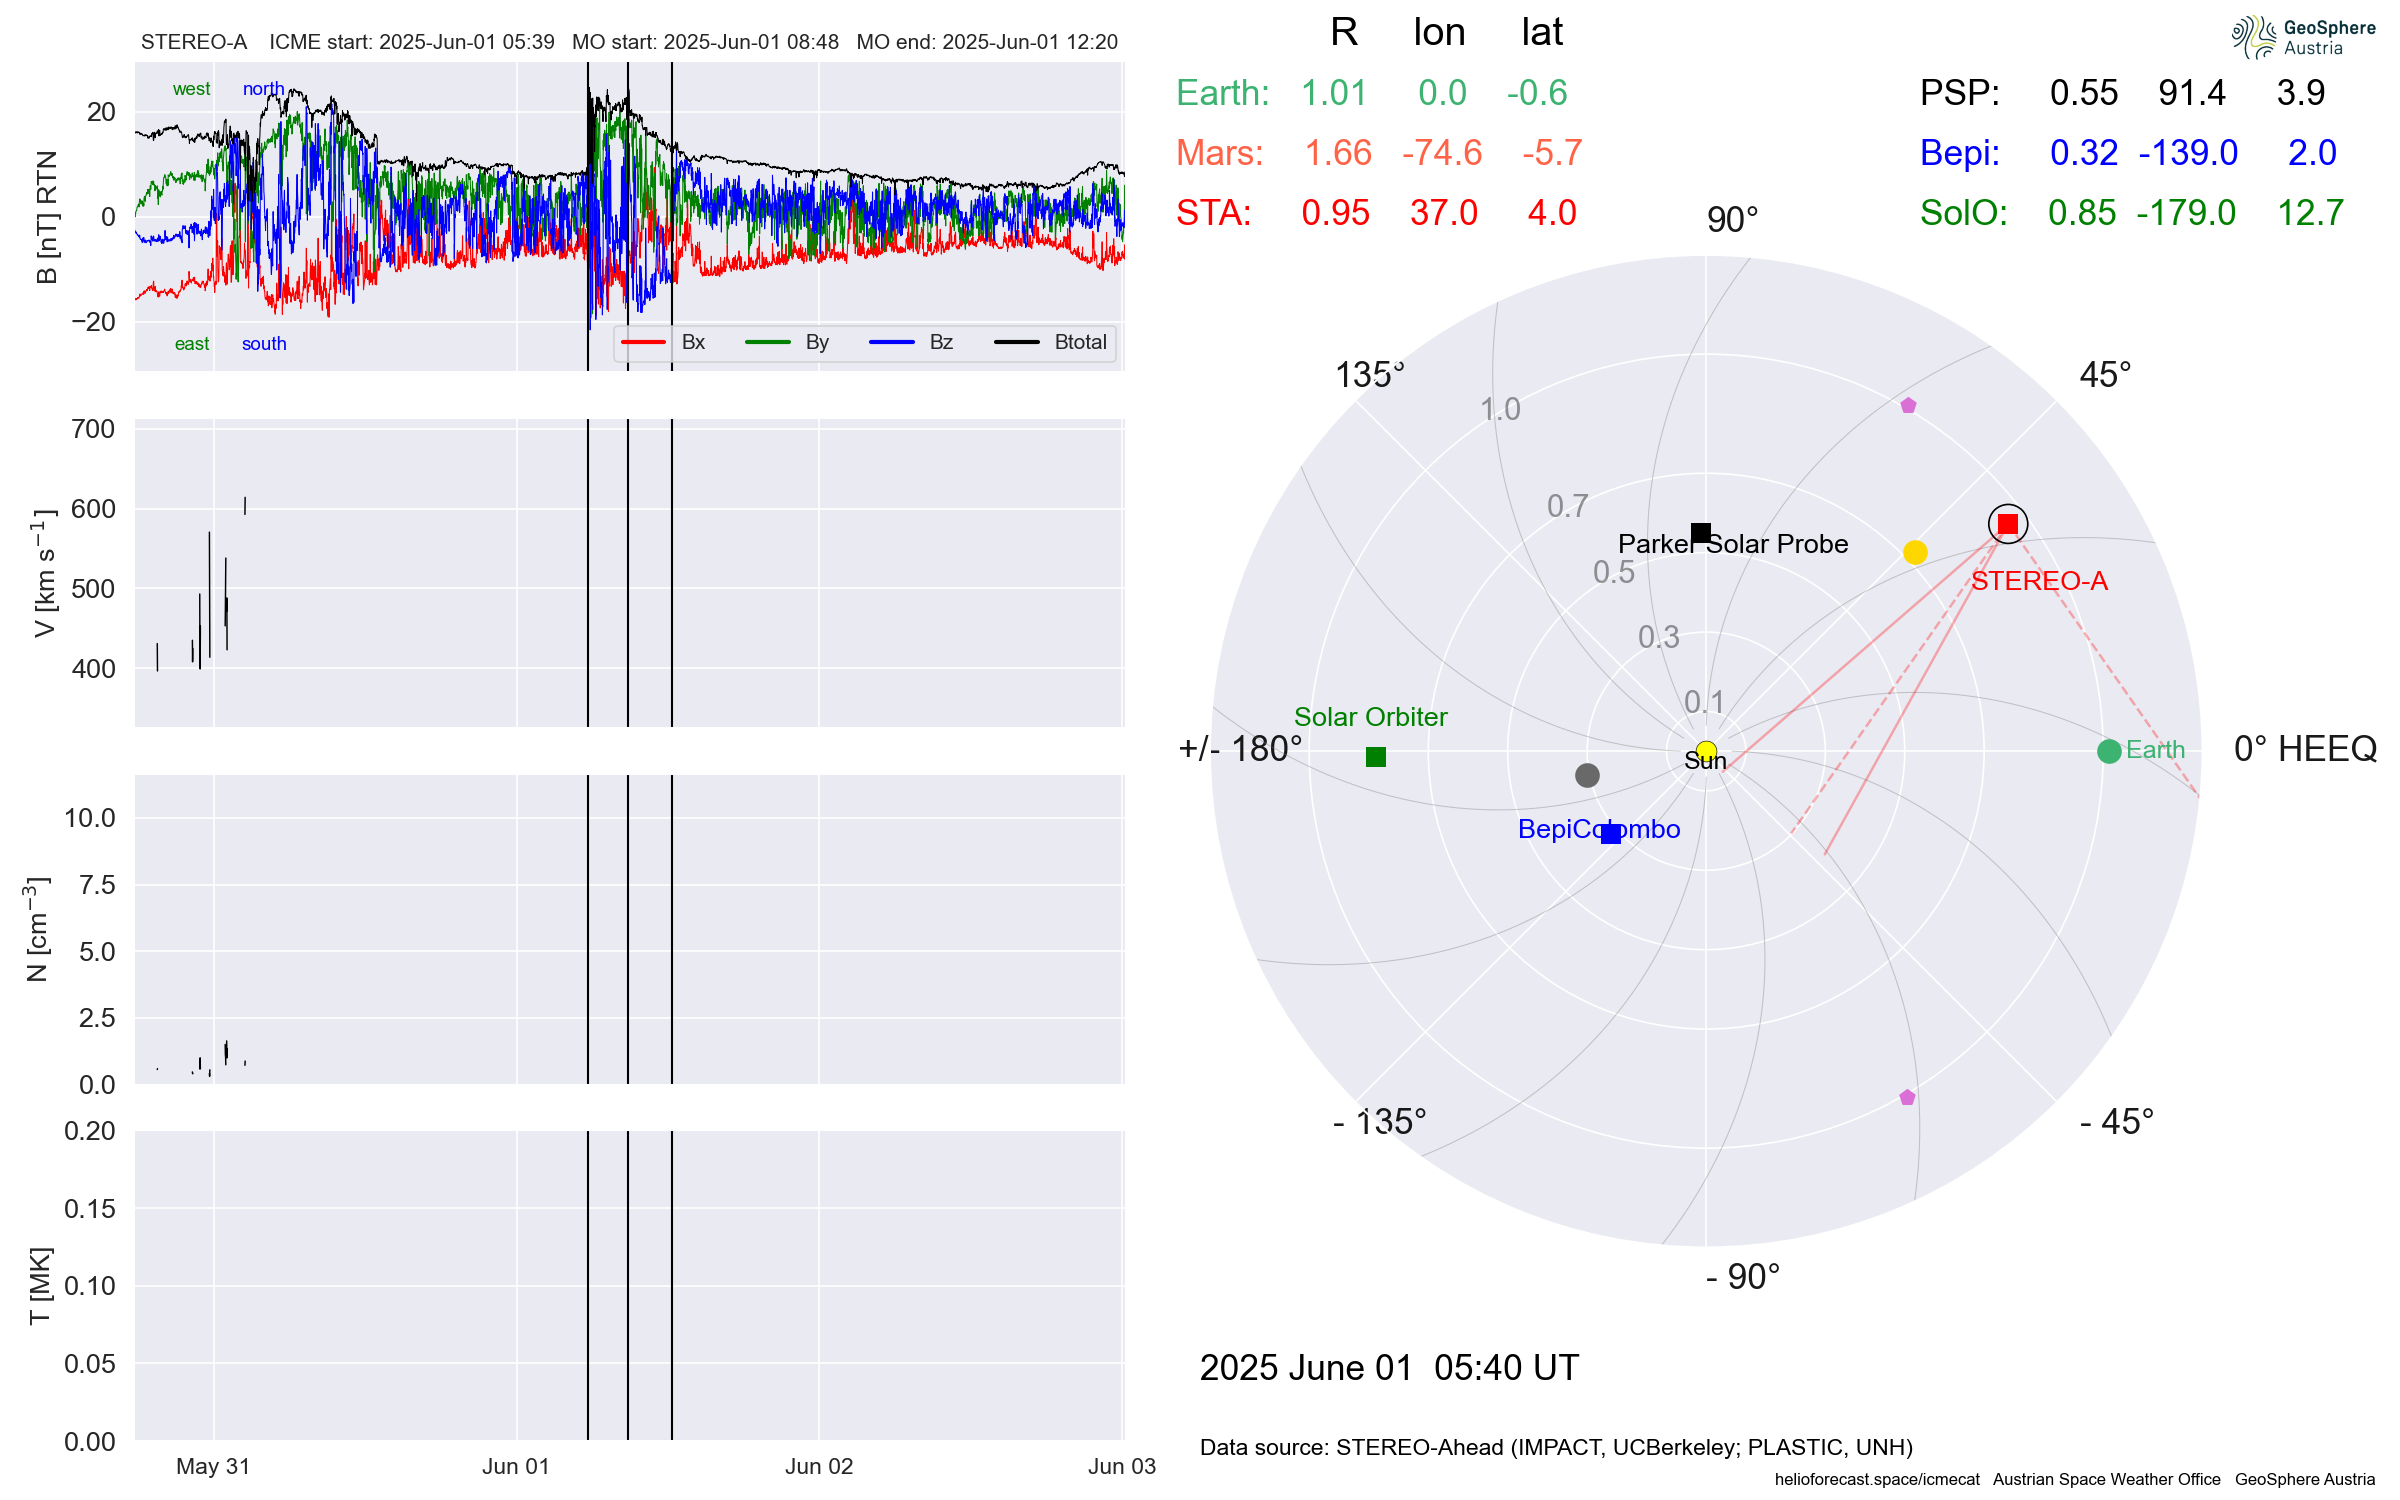Click the 0° HEEQ axis label

click(2304, 749)
